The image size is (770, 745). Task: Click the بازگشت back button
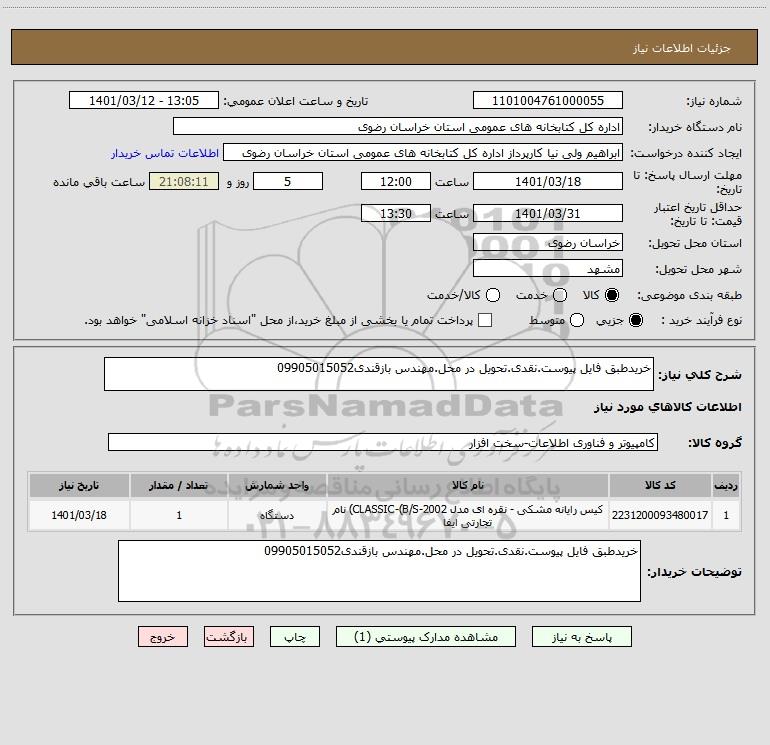(x=229, y=637)
